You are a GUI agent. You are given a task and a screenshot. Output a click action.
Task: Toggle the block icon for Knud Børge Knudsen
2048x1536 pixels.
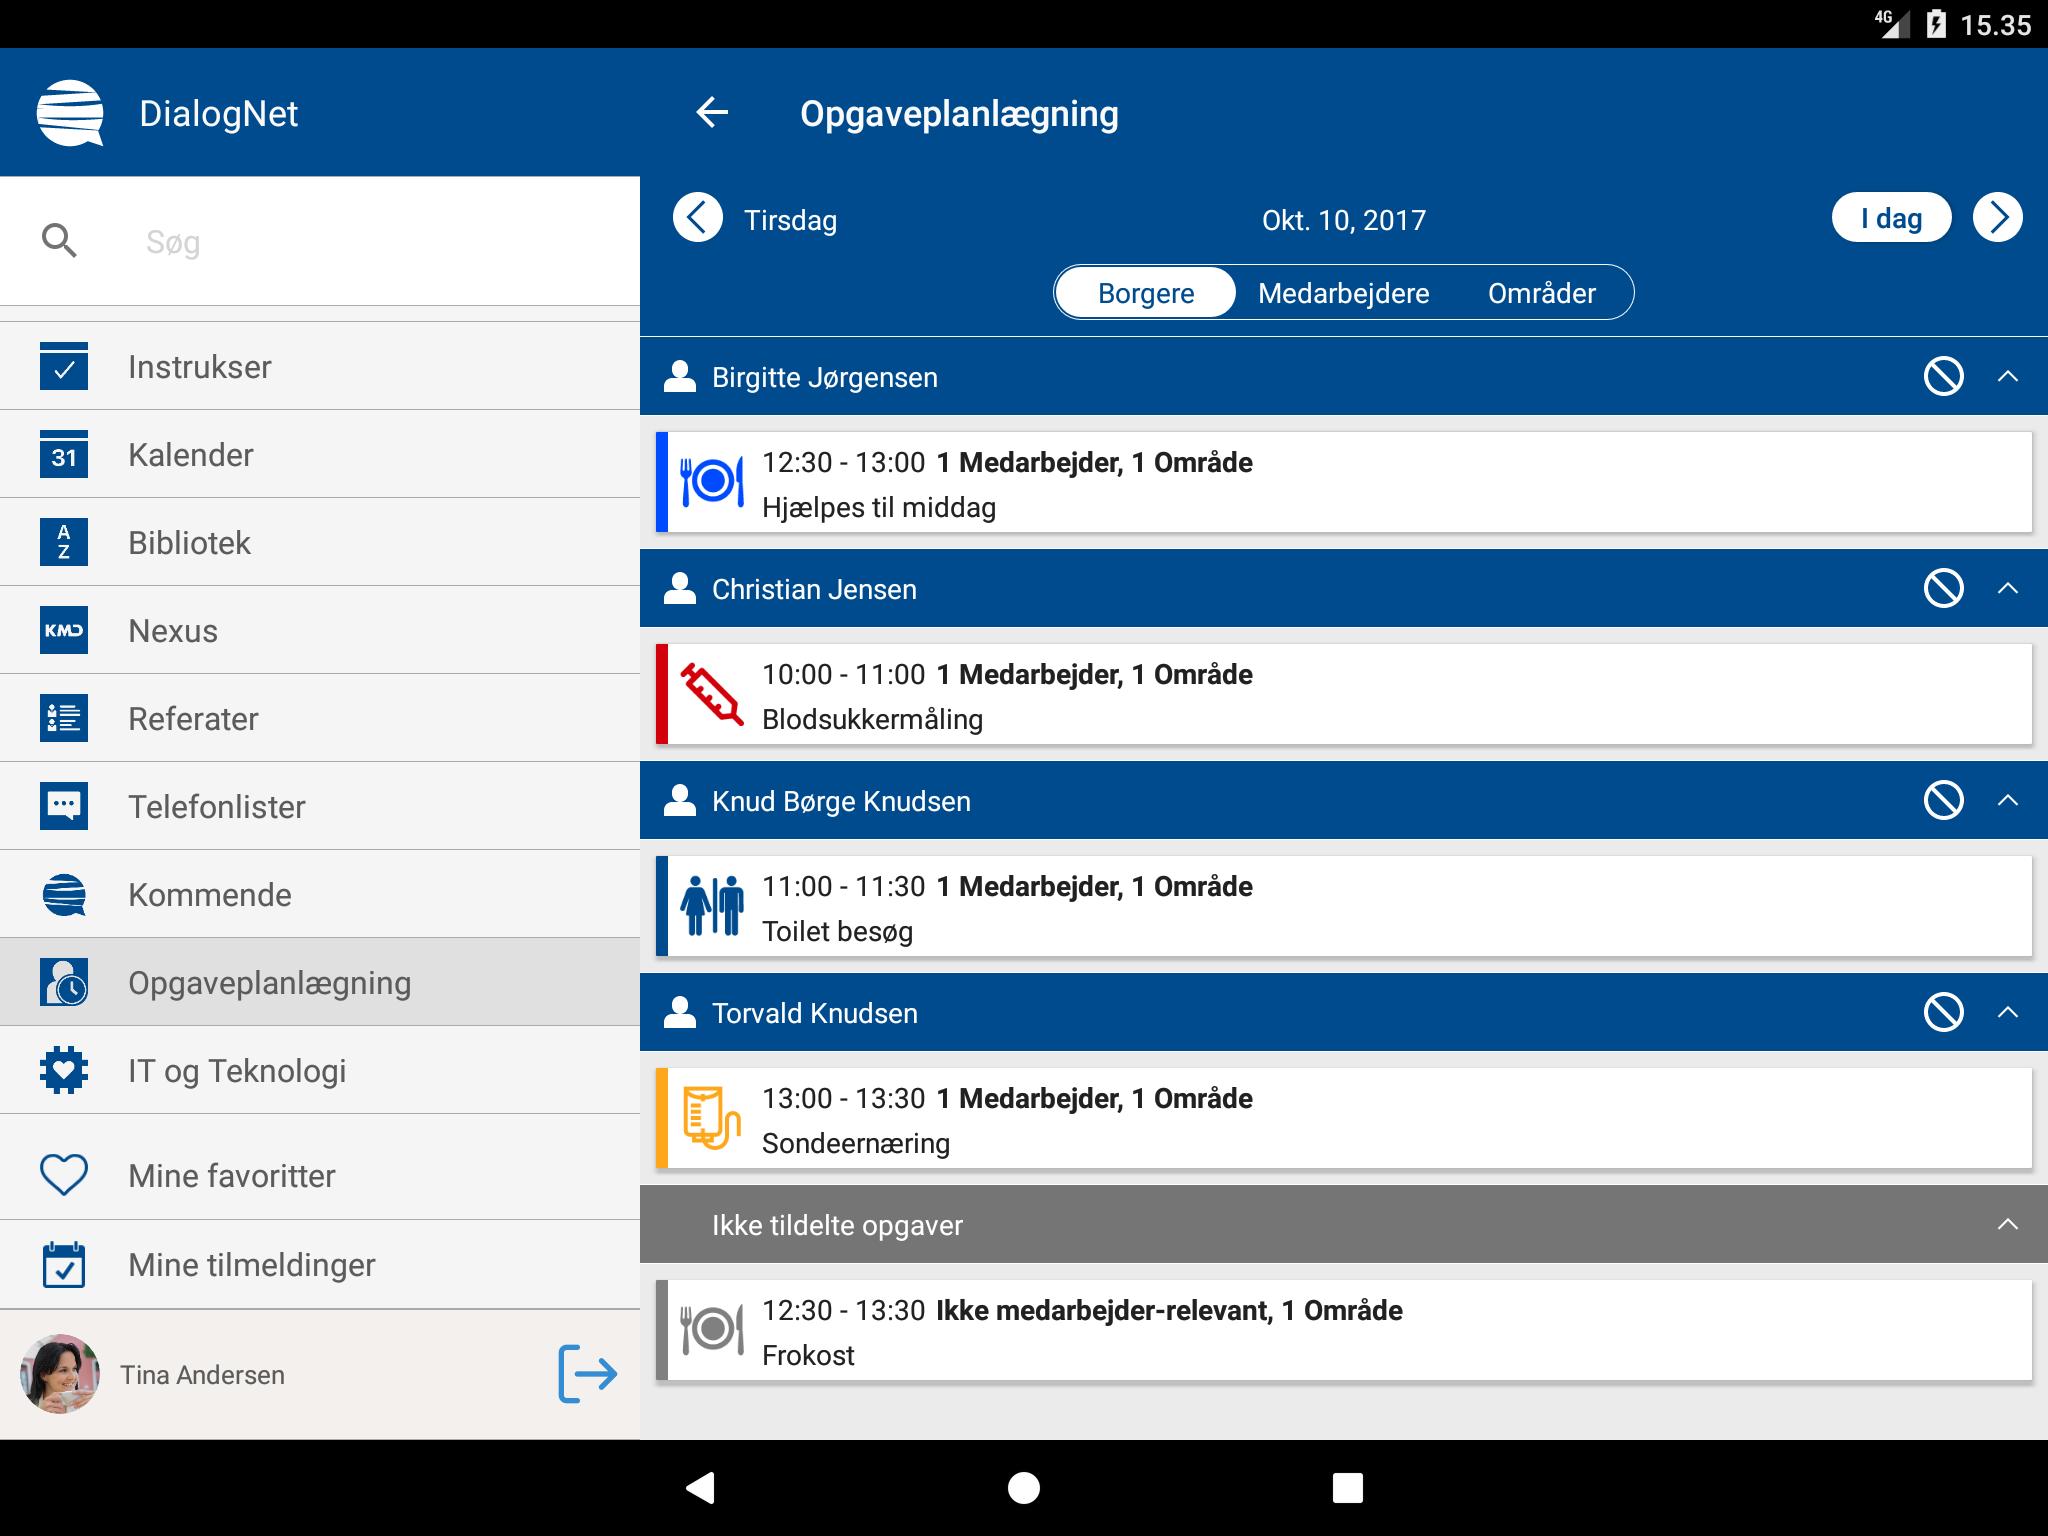[1944, 801]
